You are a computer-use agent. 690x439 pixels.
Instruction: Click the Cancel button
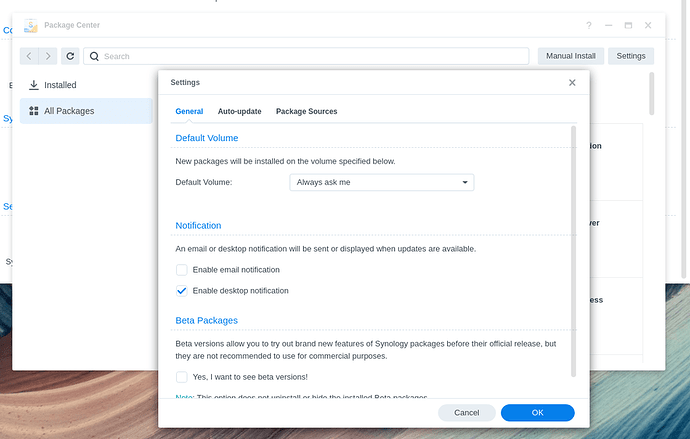466,413
